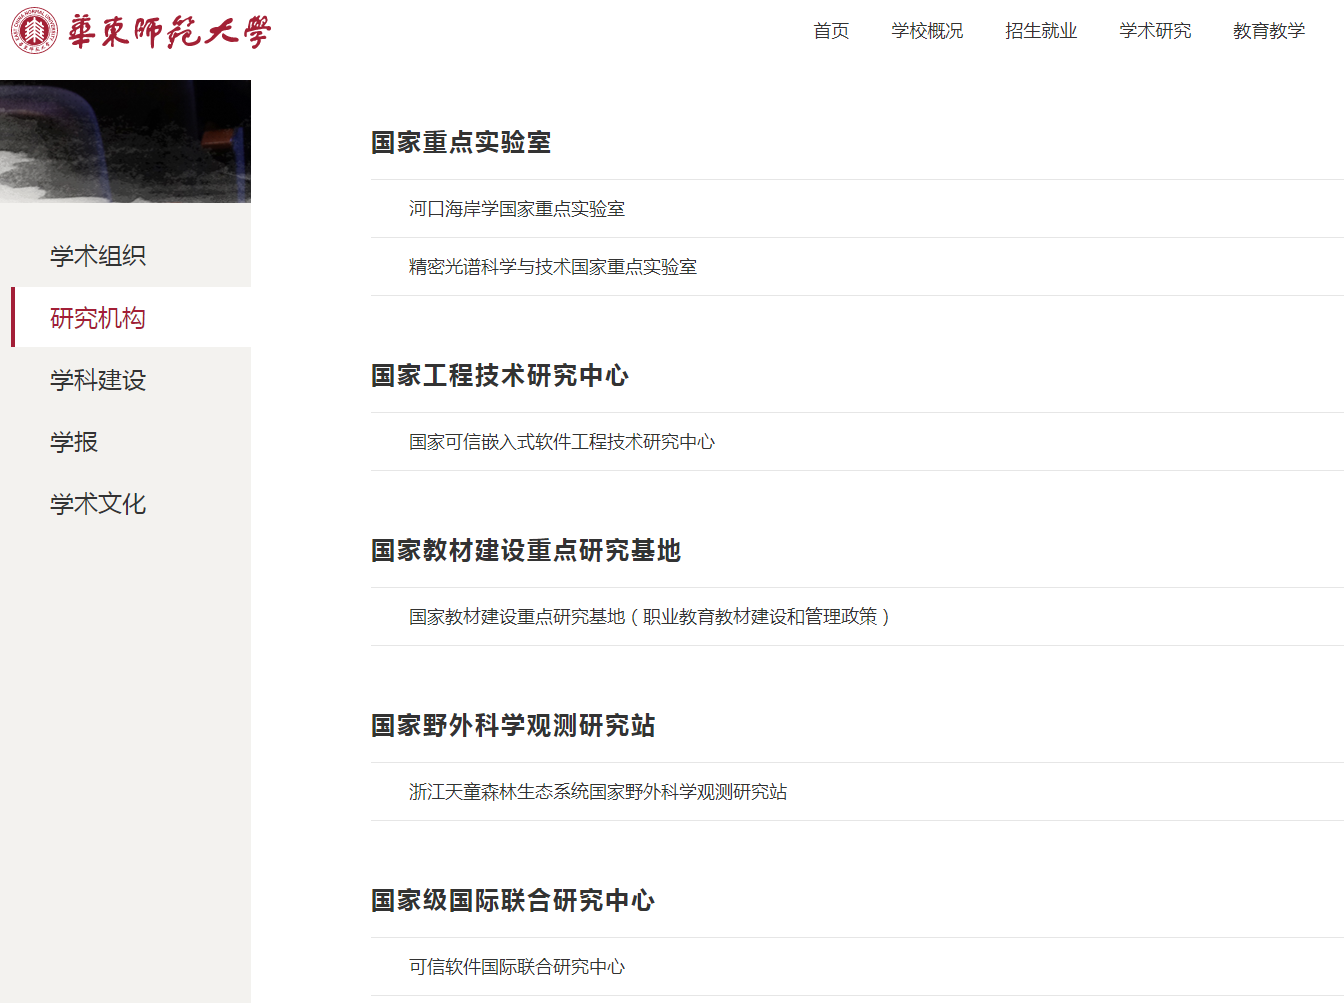Click the sidebar banner image thumbnail
Image resolution: width=1344 pixels, height=1003 pixels.
point(125,140)
